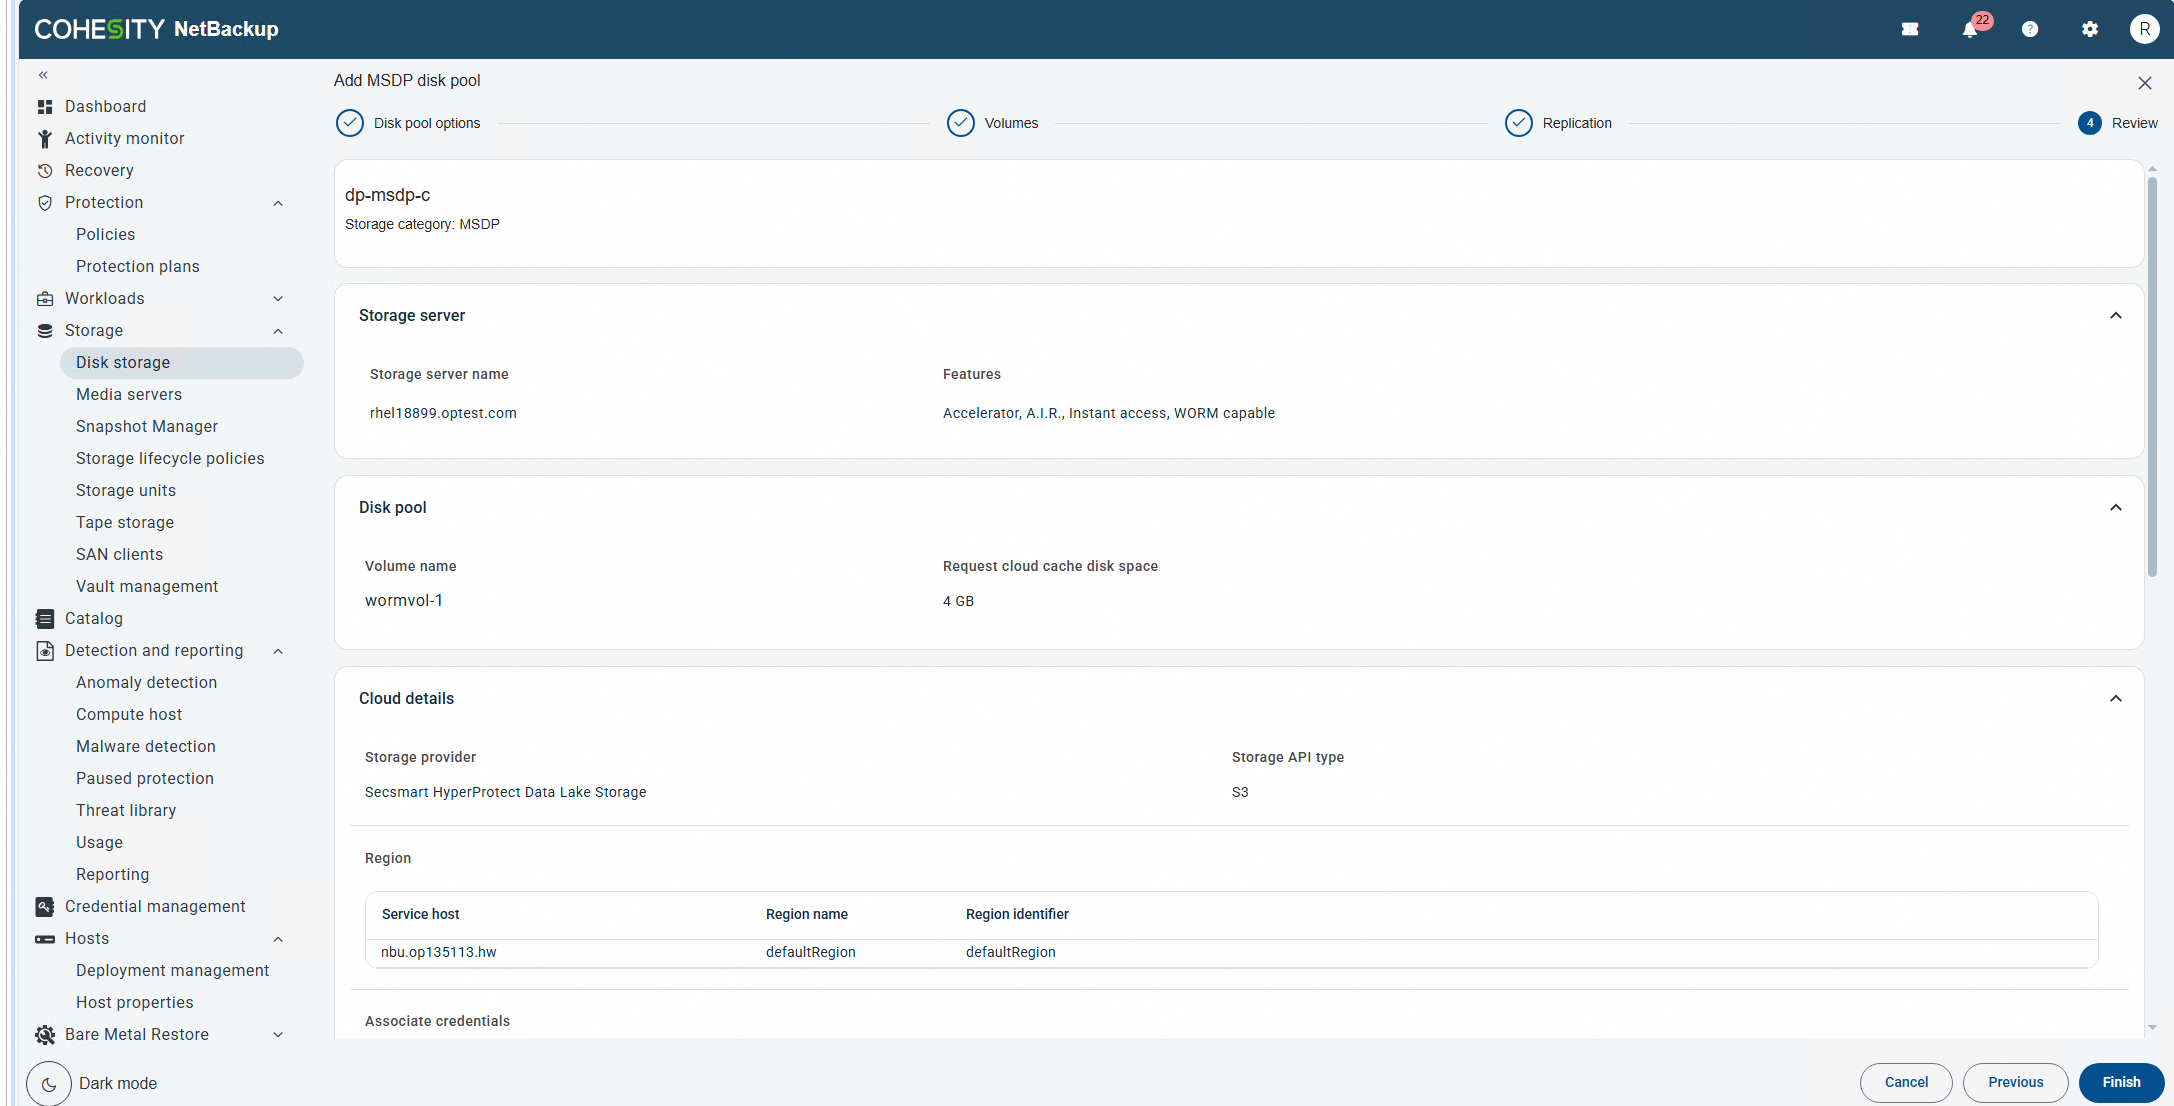
Task: Open Anomaly detection page
Action: [146, 682]
